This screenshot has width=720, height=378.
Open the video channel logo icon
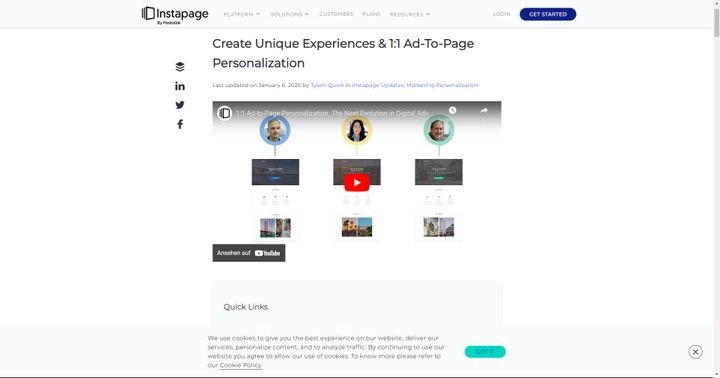(225, 113)
